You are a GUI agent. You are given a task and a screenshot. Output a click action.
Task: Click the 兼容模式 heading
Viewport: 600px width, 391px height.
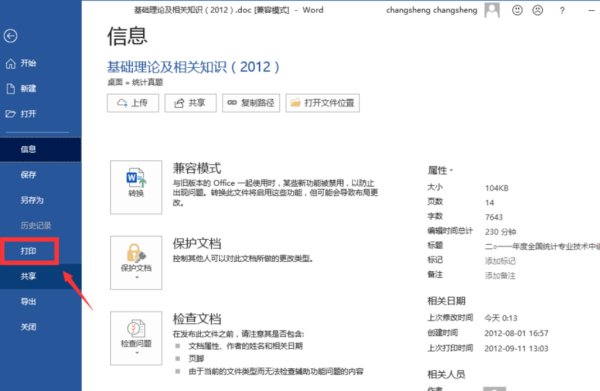tap(197, 168)
